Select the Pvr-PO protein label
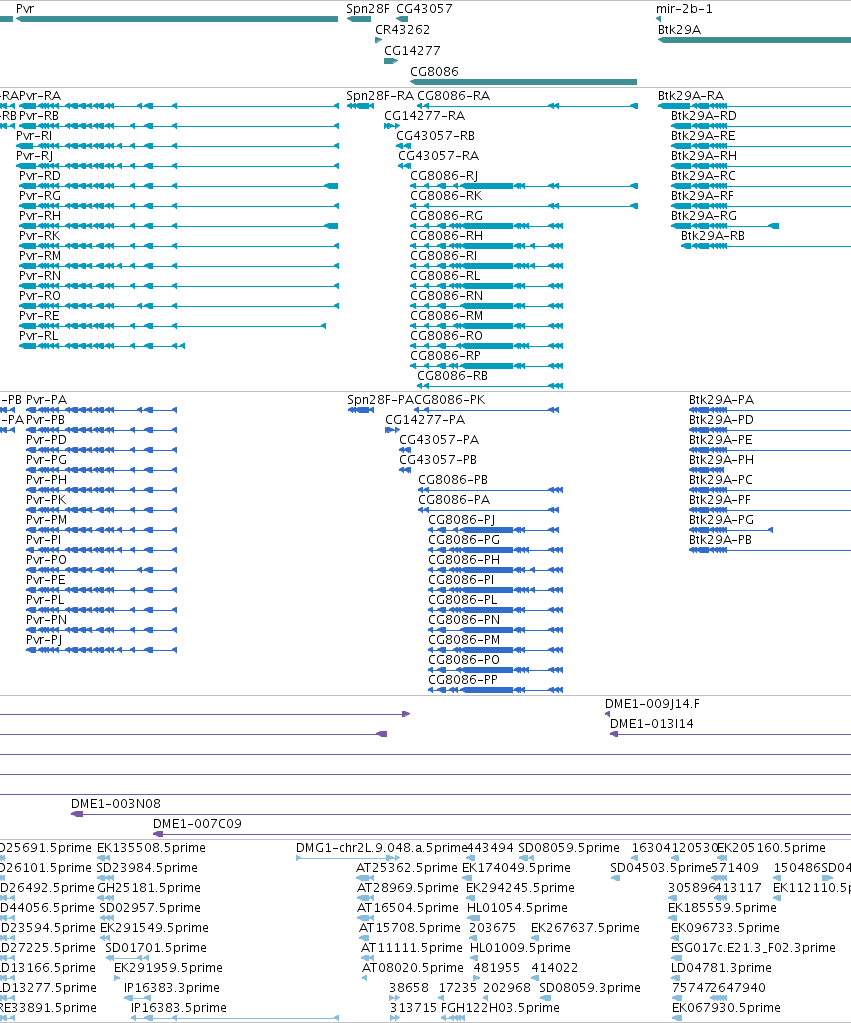Image resolution: width=851 pixels, height=1023 pixels. [x=46, y=560]
